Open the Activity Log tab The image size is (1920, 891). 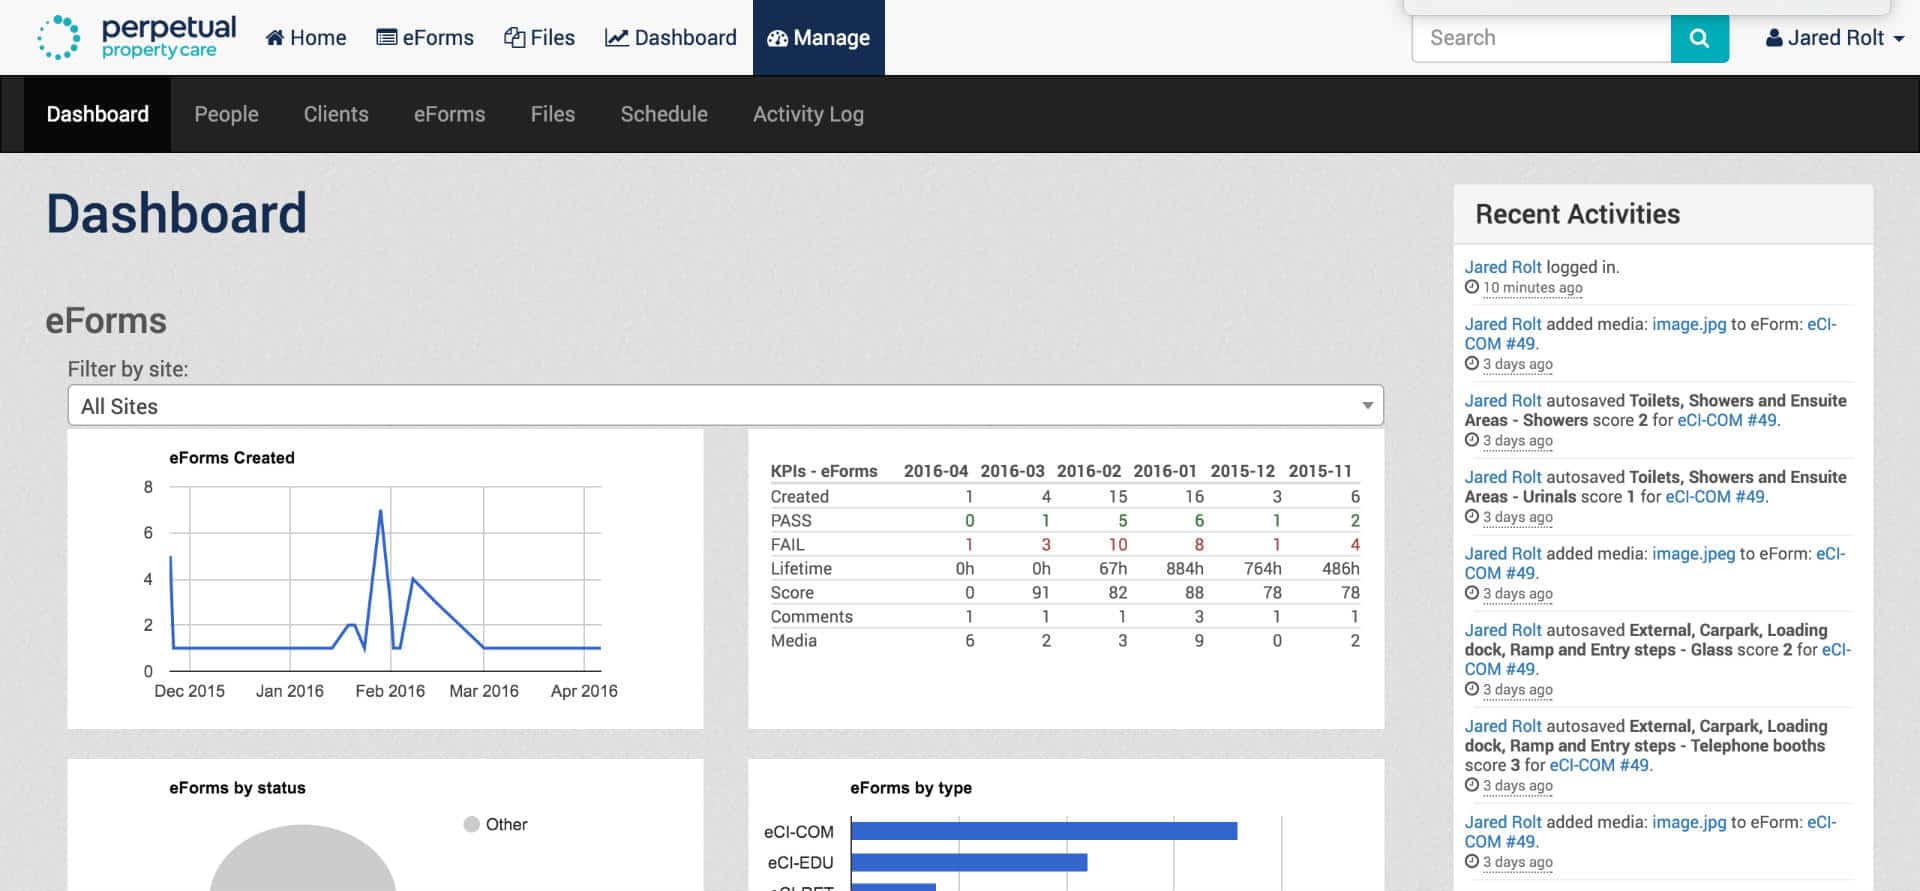808,114
